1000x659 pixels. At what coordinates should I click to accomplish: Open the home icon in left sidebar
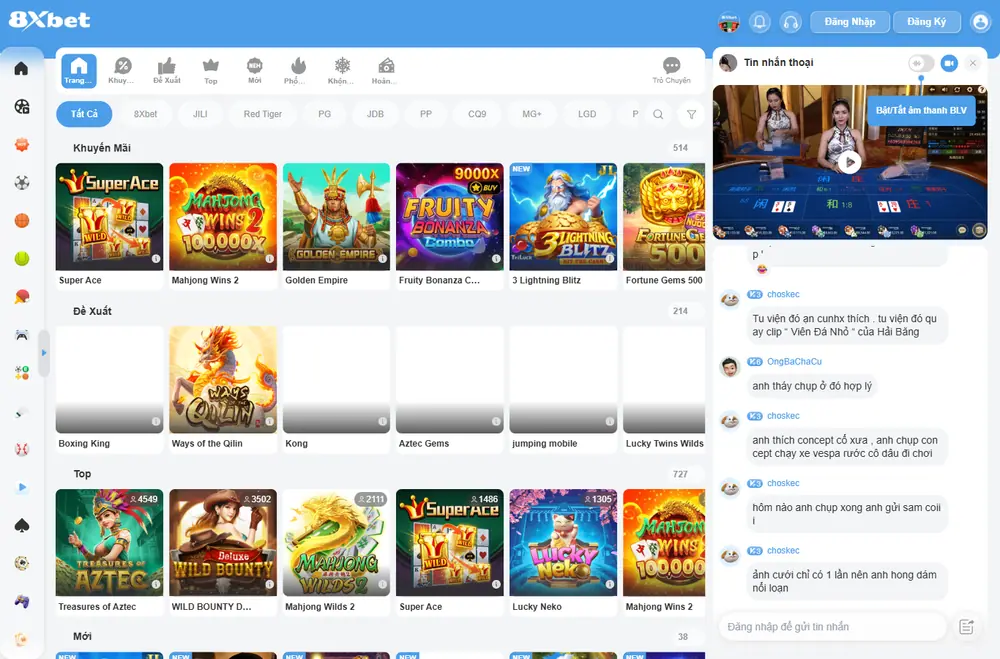(x=21, y=68)
